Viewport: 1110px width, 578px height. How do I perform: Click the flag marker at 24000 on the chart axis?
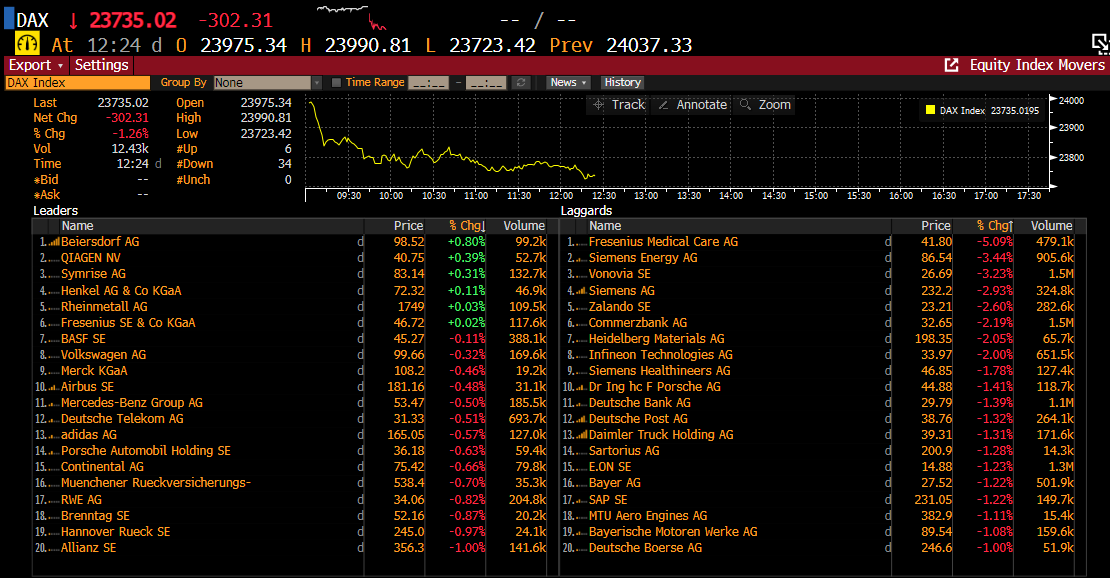coord(1053,100)
